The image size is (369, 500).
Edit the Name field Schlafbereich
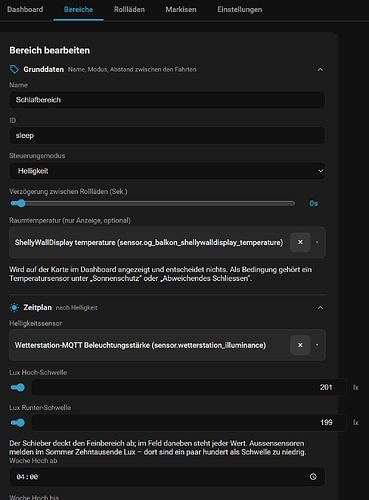[x=167, y=100]
